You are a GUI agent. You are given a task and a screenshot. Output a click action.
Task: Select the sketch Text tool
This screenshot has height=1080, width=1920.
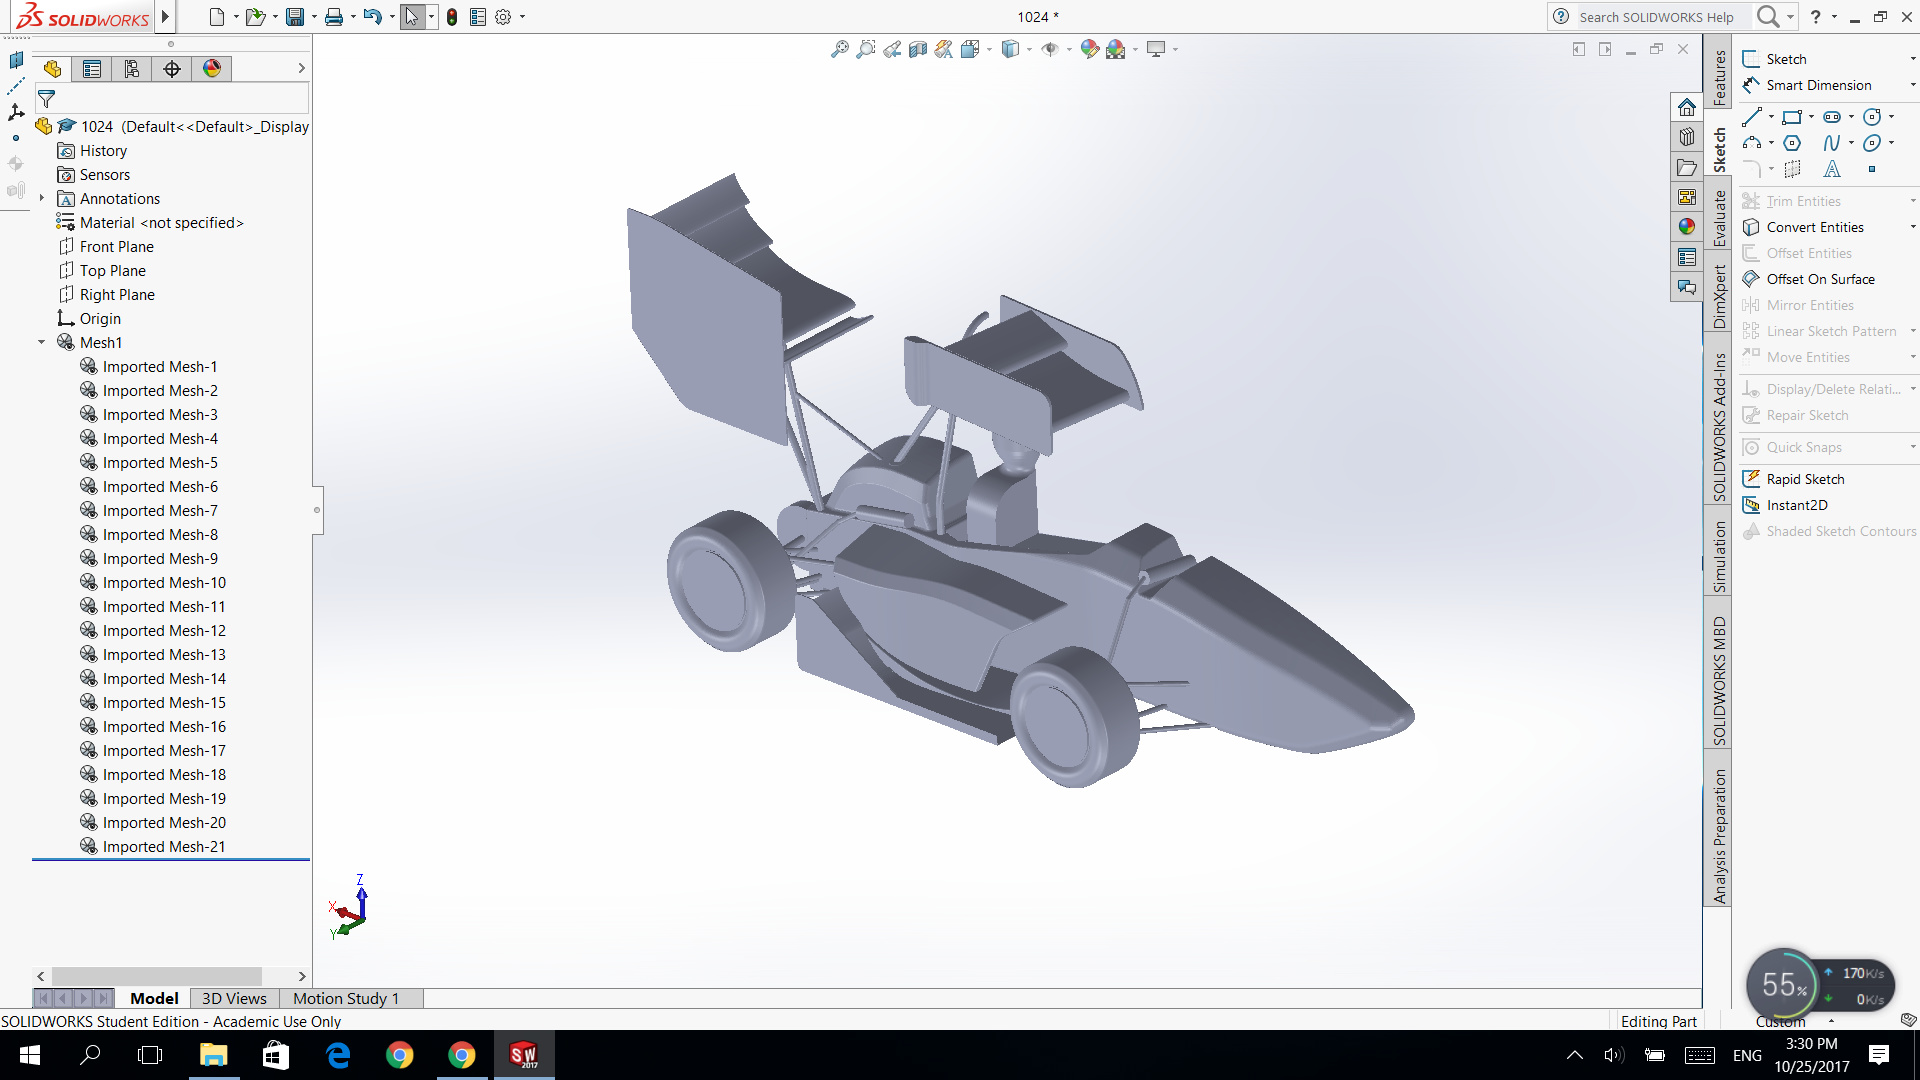(x=1831, y=169)
